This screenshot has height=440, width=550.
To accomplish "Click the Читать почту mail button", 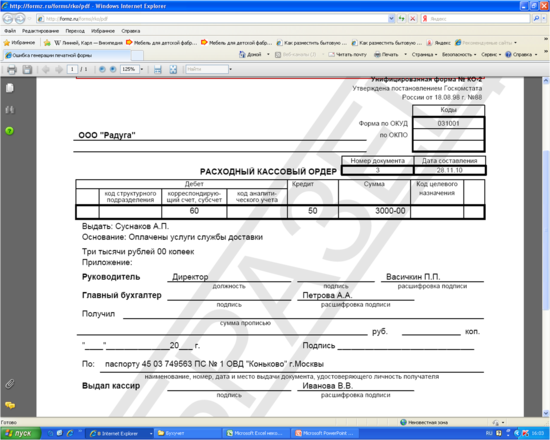I will 347,54.
